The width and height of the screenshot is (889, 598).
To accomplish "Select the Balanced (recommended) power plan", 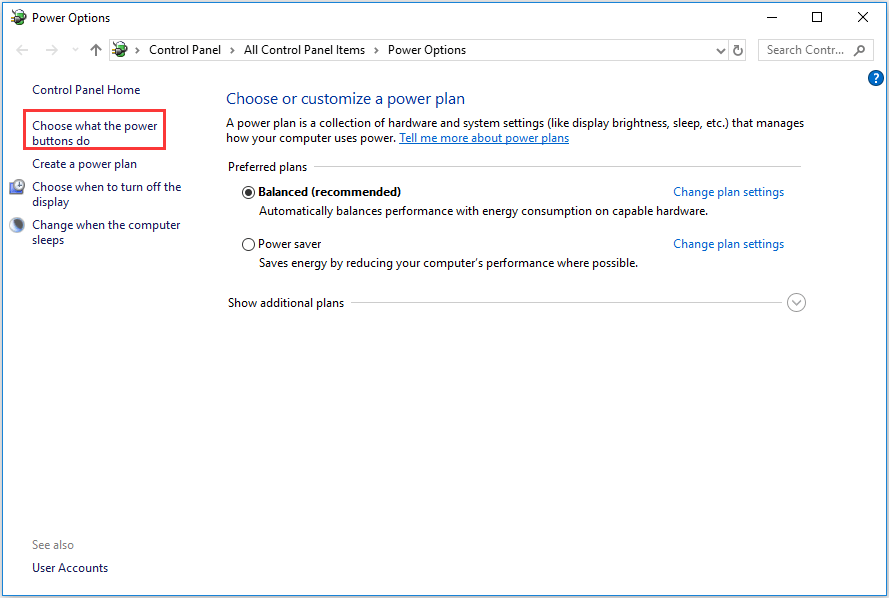I will tap(248, 192).
